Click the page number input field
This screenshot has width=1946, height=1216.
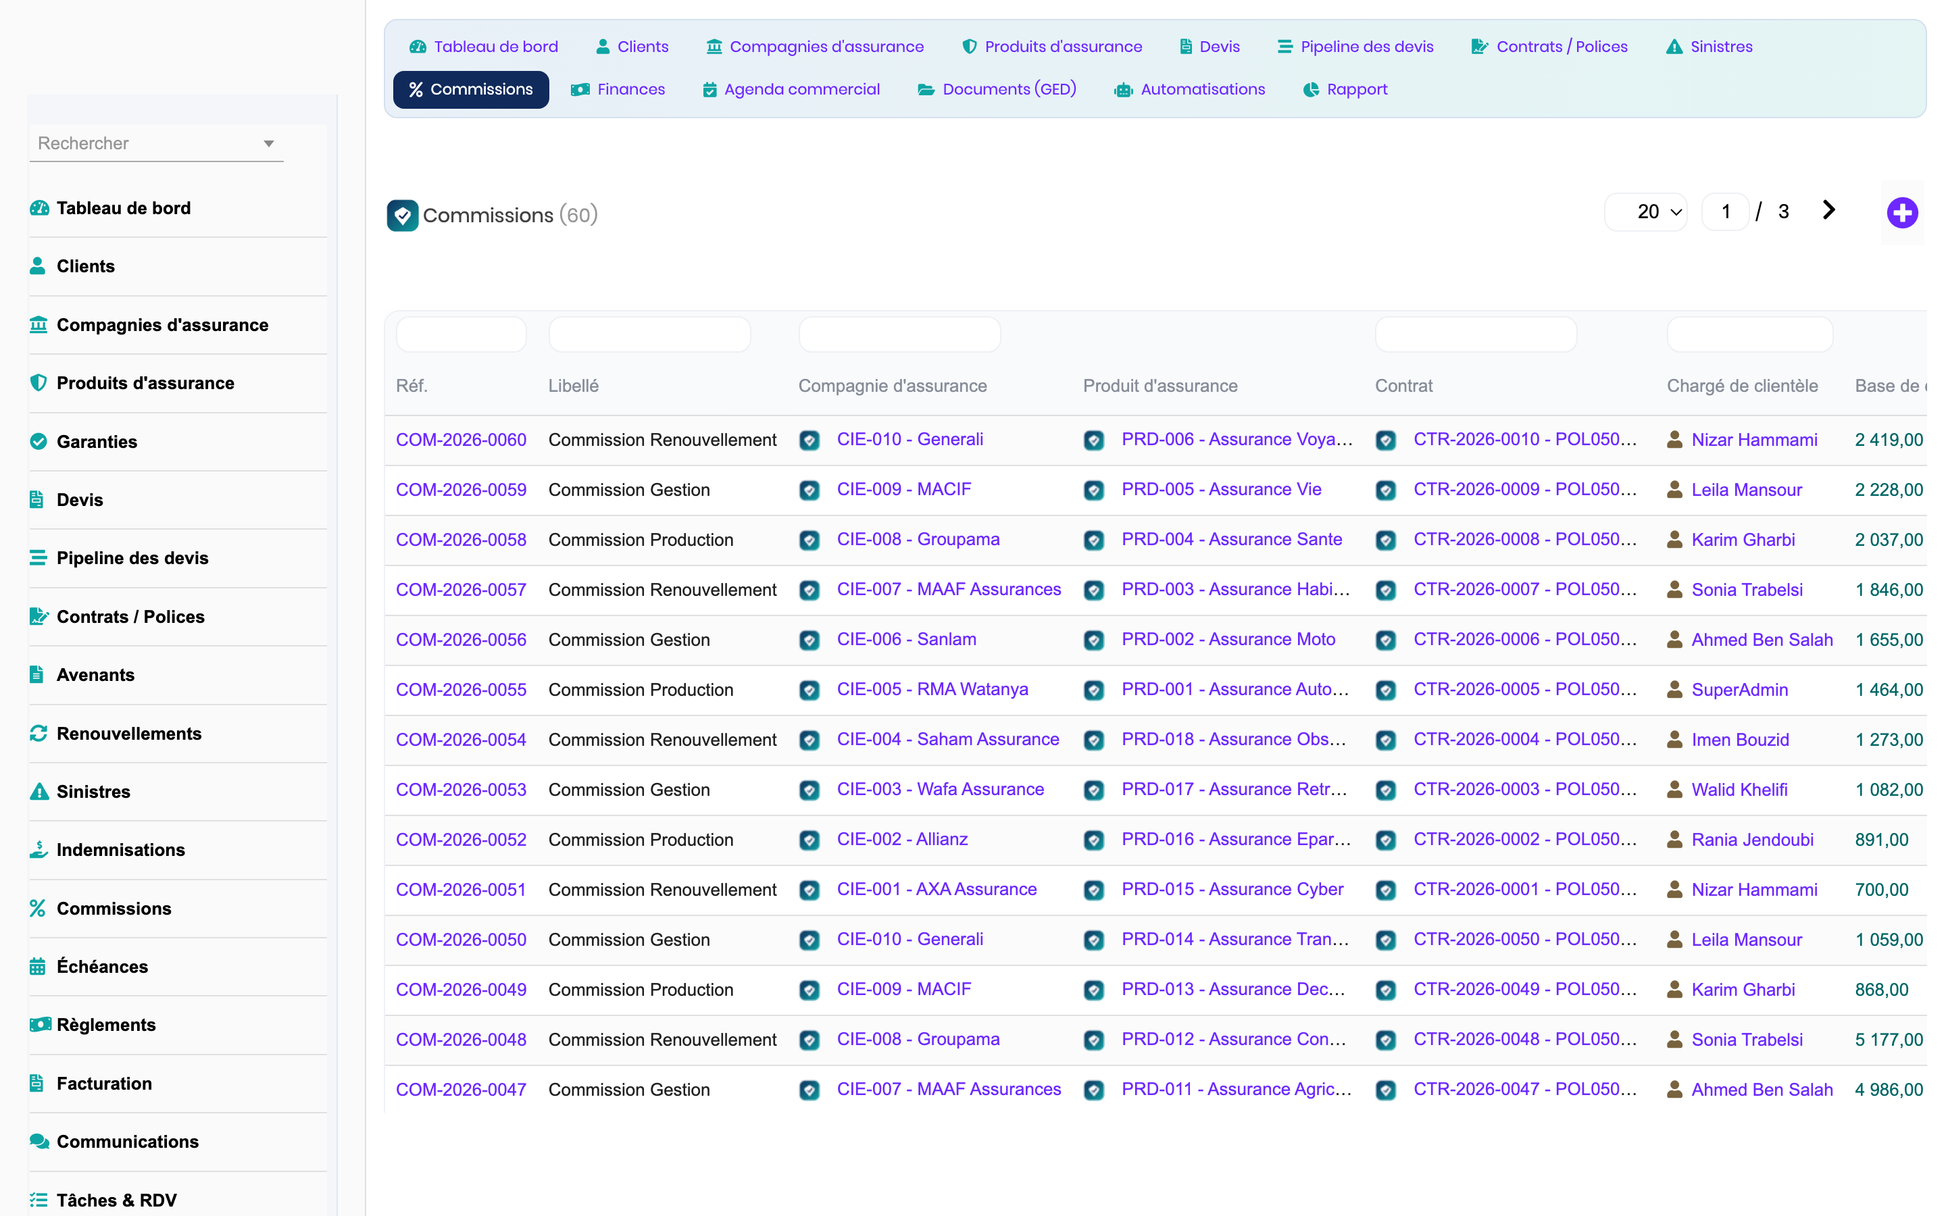(x=1725, y=212)
